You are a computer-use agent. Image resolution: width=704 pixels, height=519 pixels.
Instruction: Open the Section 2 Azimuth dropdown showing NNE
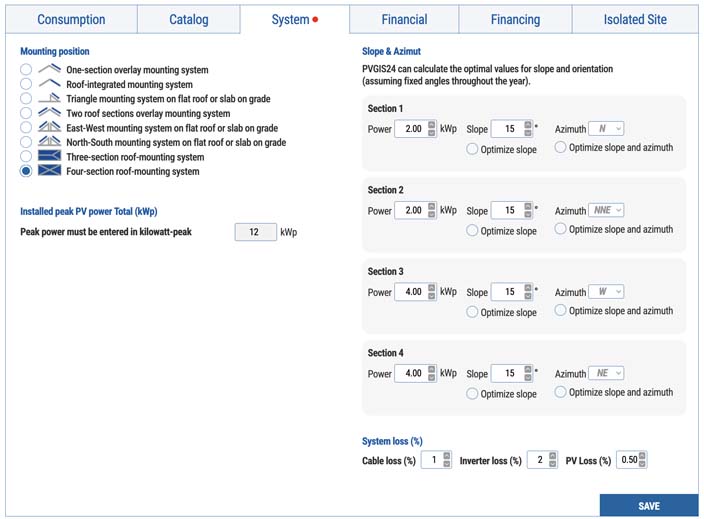[606, 210]
